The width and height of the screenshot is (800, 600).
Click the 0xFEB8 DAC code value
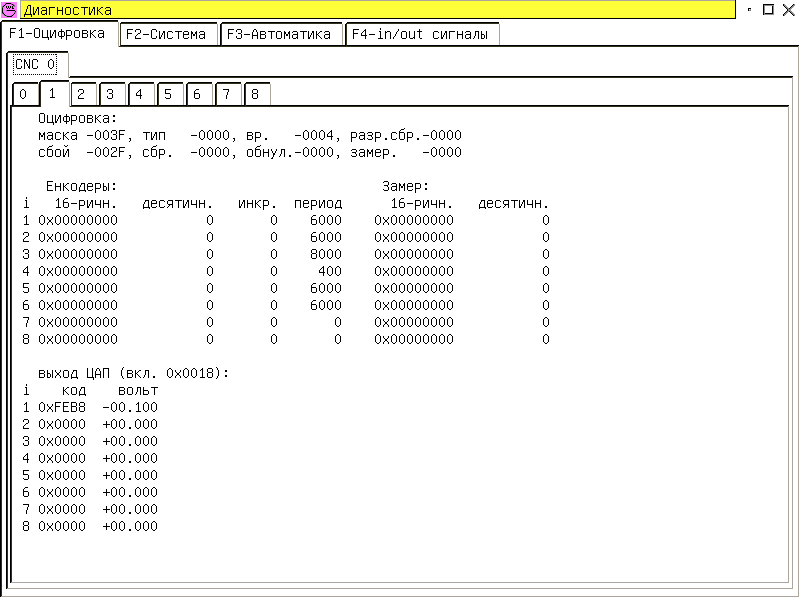tap(62, 407)
